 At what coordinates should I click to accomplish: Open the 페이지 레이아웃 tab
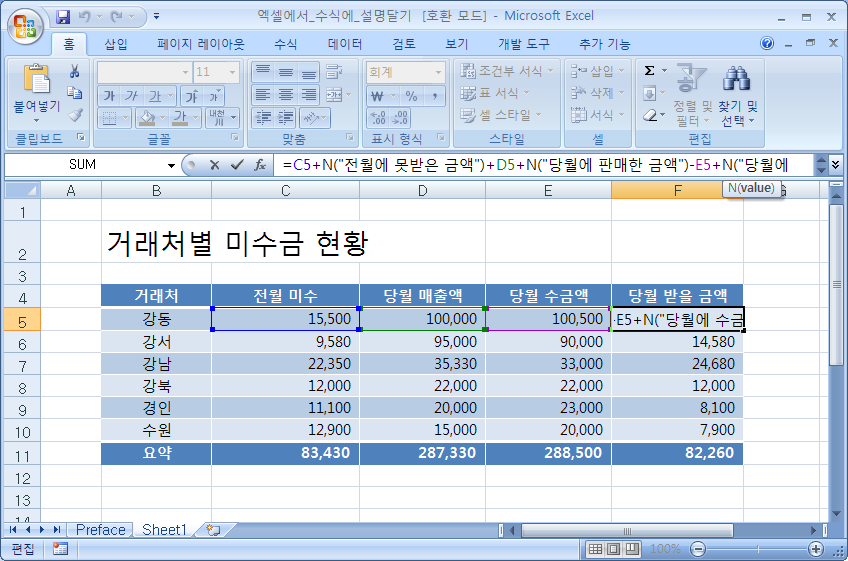coord(201,44)
